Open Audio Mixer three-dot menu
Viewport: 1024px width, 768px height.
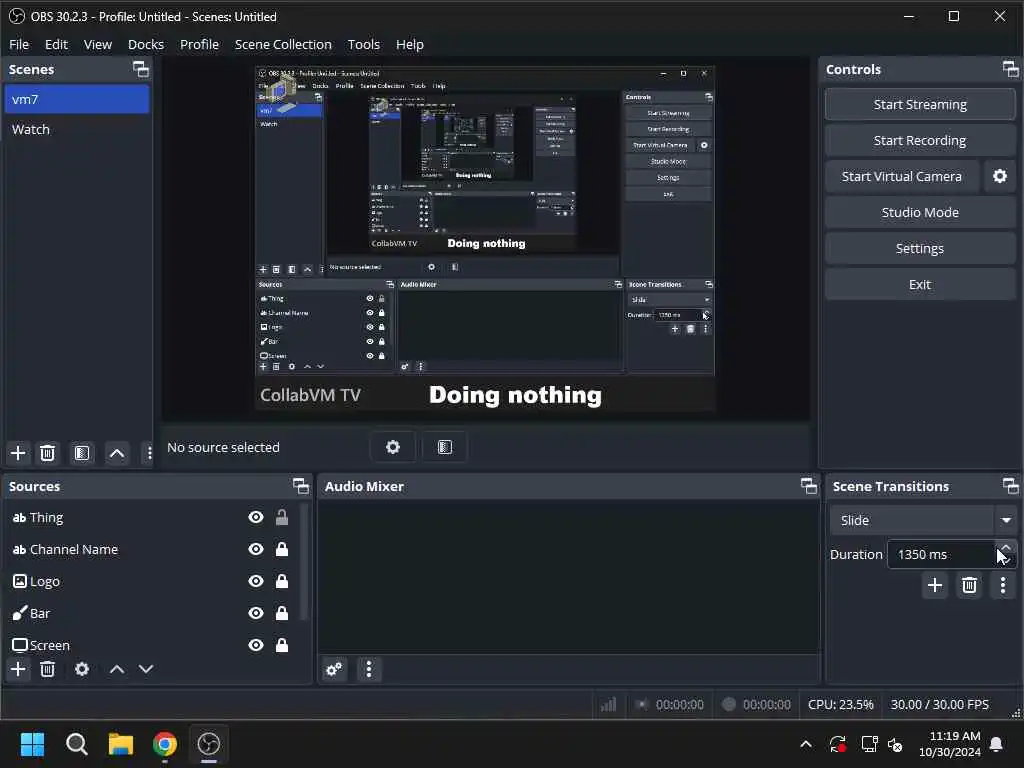(x=369, y=669)
